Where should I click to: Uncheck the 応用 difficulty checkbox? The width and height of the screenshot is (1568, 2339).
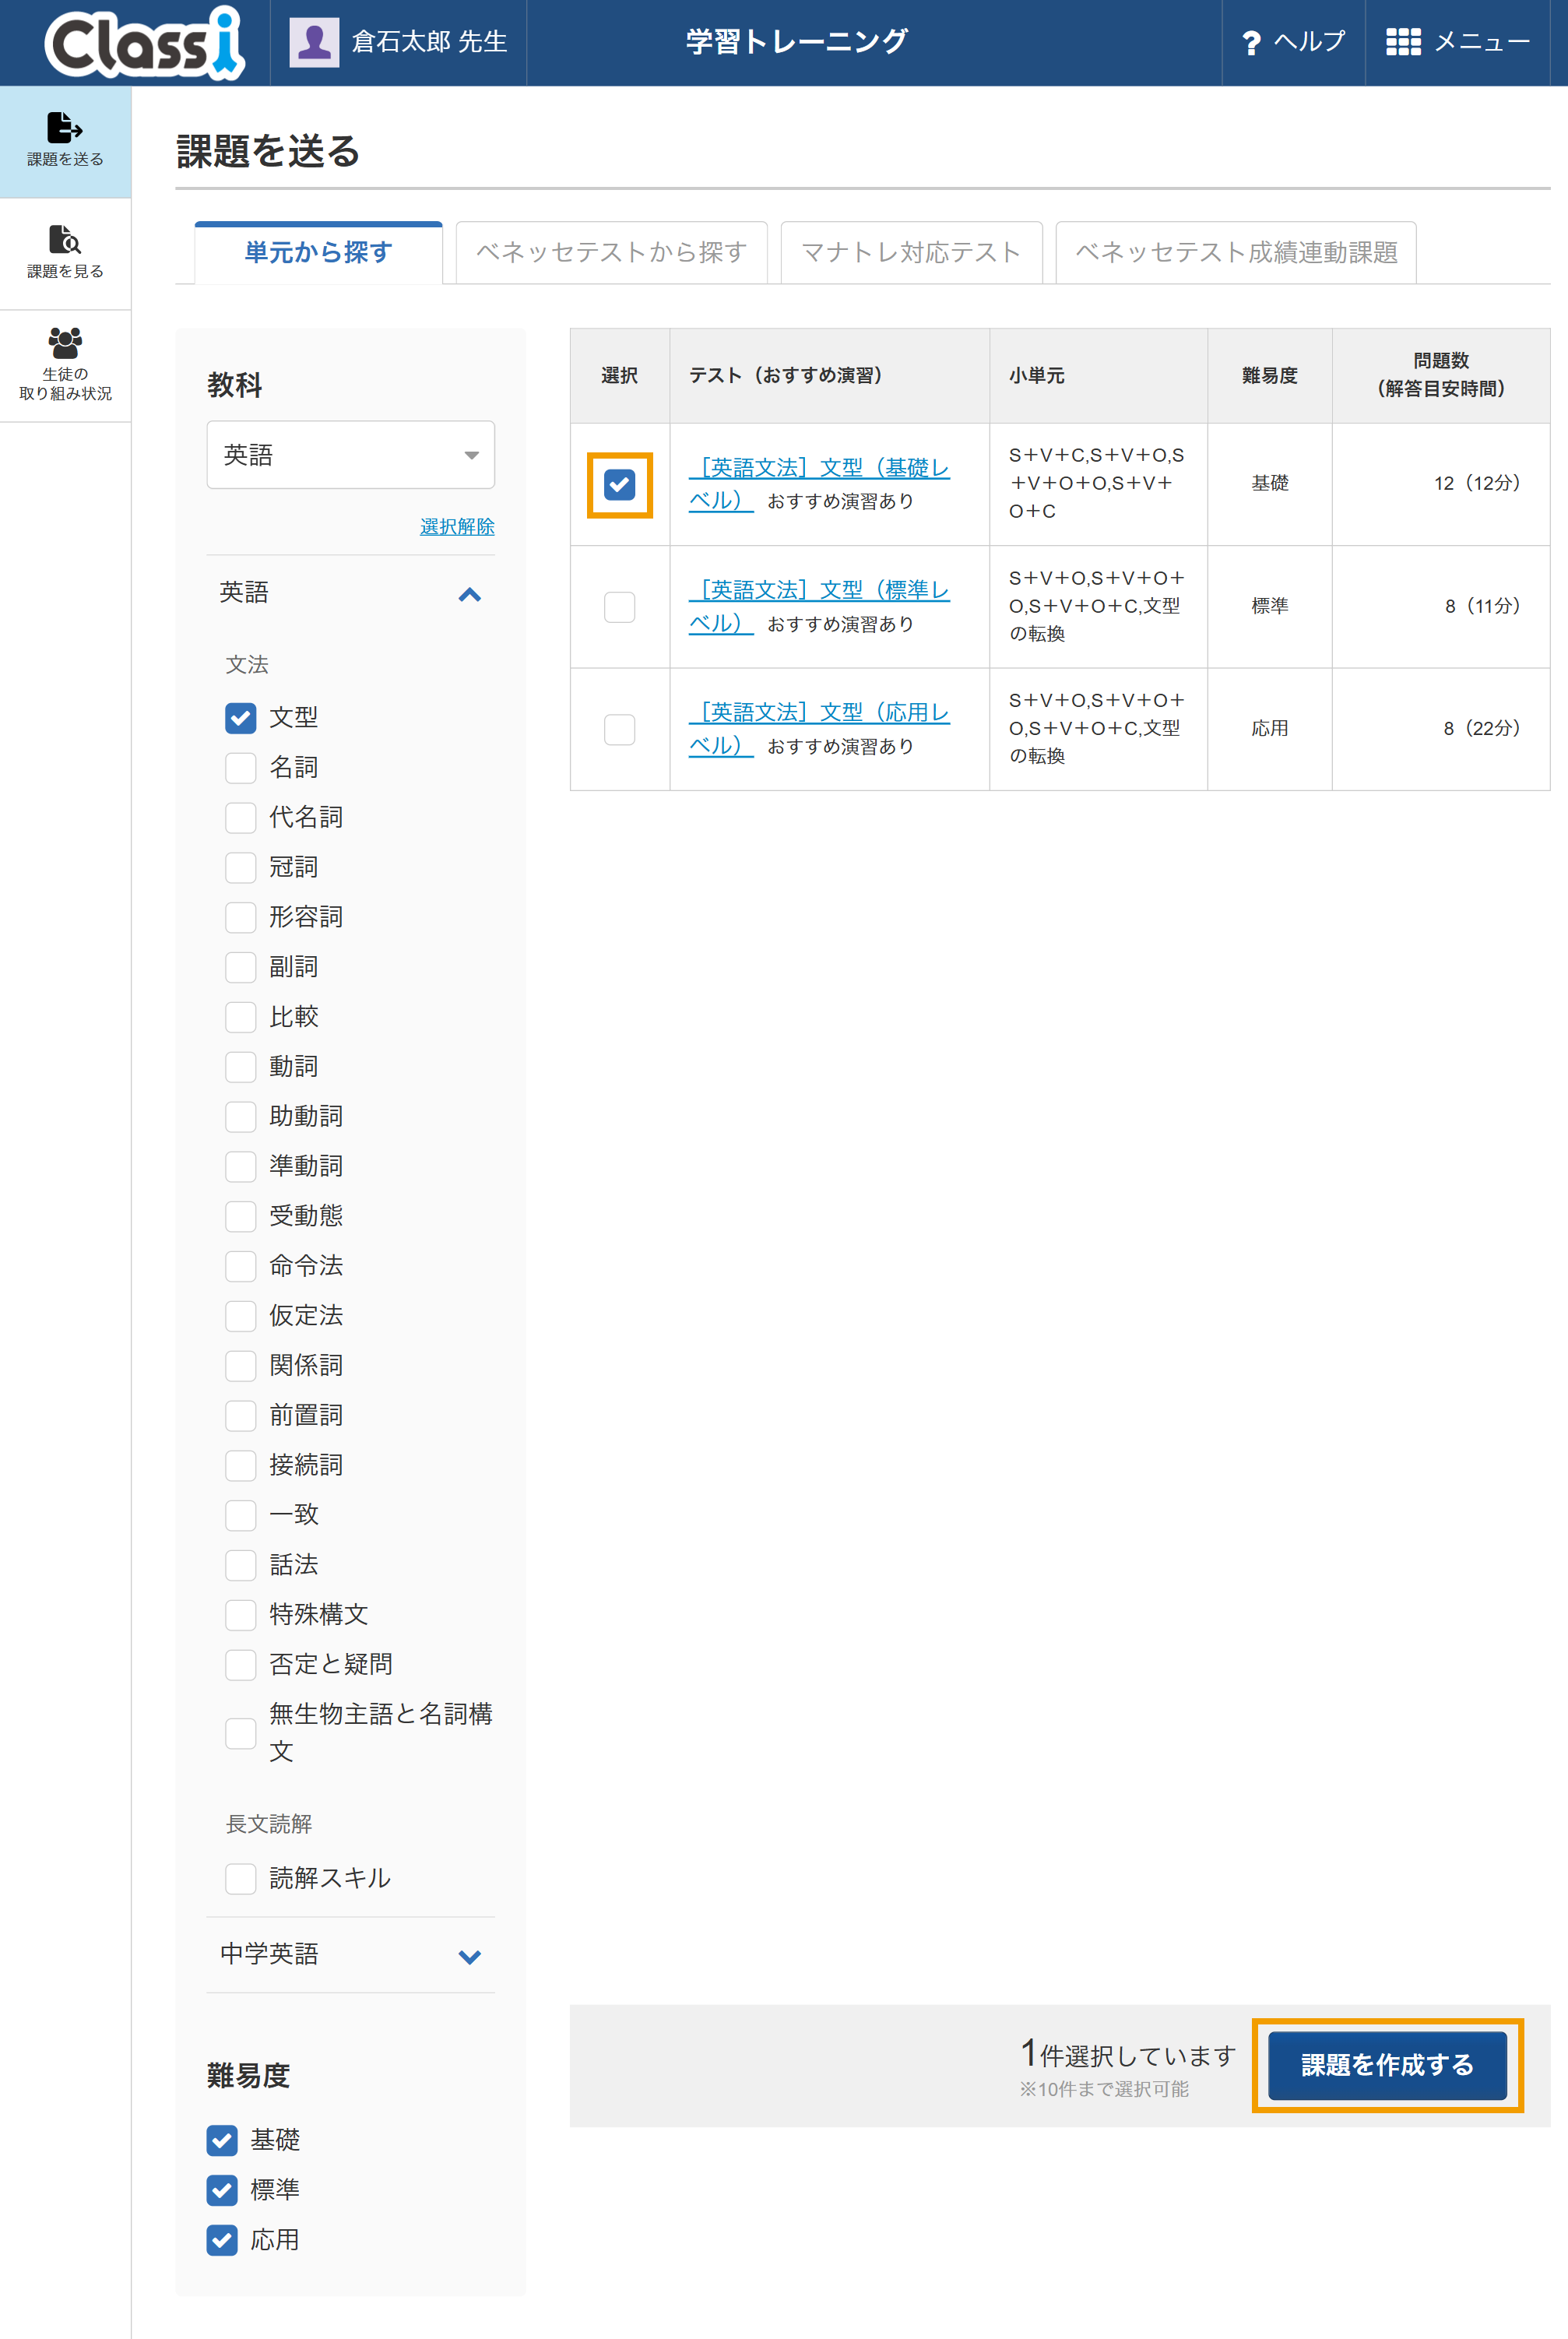click(222, 2240)
